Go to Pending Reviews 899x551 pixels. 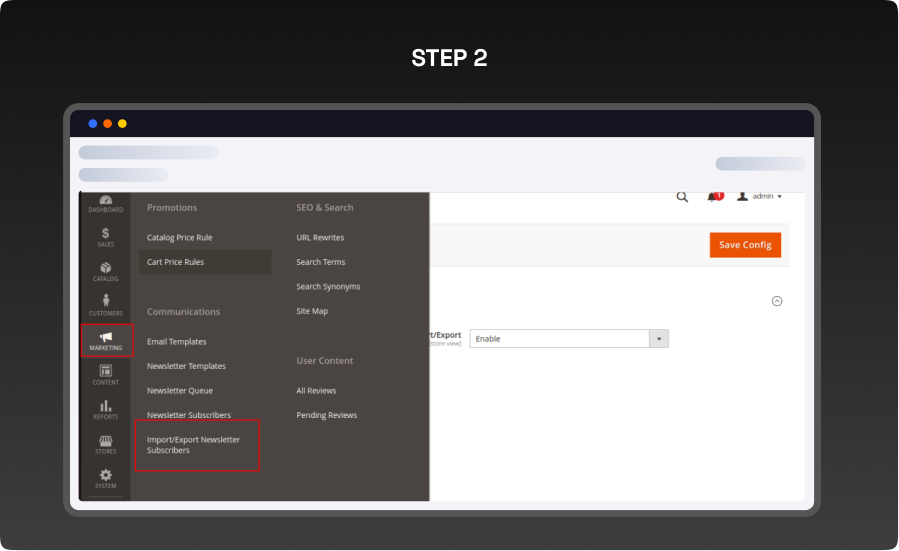(327, 415)
